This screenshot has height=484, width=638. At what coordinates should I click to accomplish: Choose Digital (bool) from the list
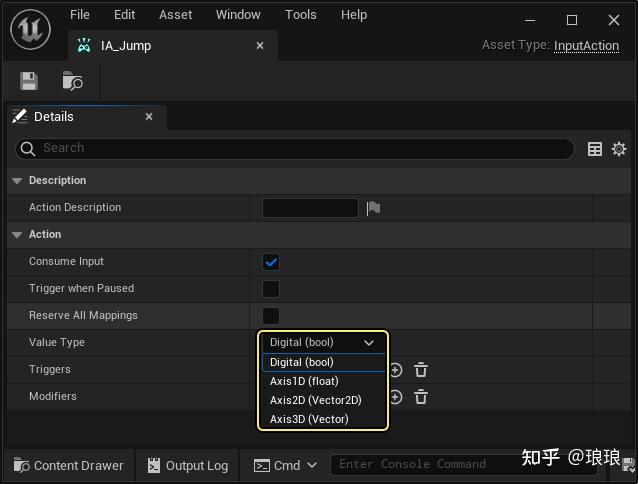[323, 362]
